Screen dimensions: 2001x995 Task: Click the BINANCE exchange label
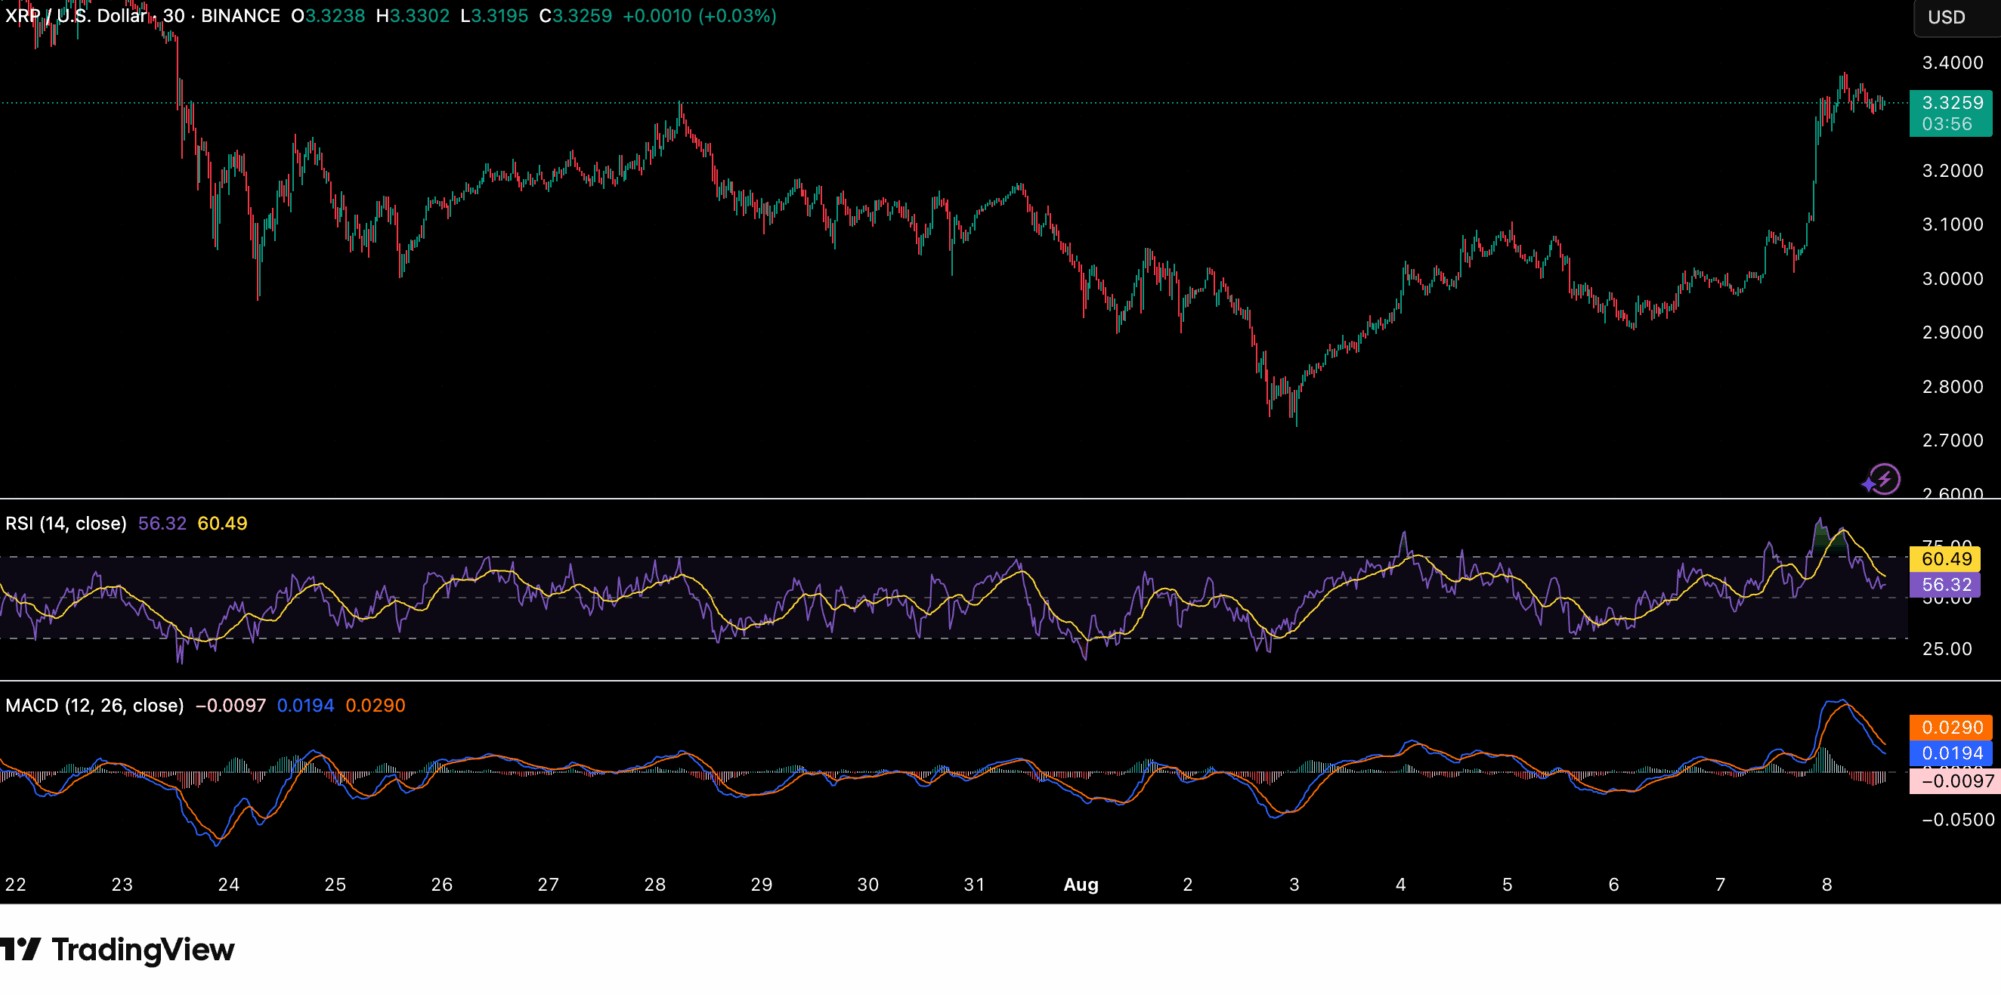(x=240, y=16)
